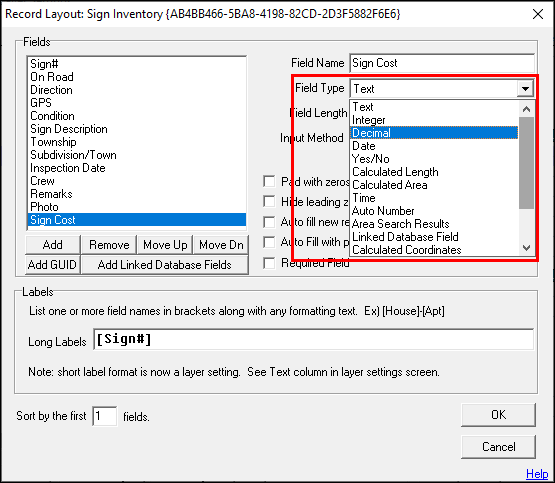Choose Calculated Length field type
Image resolution: width=555 pixels, height=483 pixels.
pos(434,172)
